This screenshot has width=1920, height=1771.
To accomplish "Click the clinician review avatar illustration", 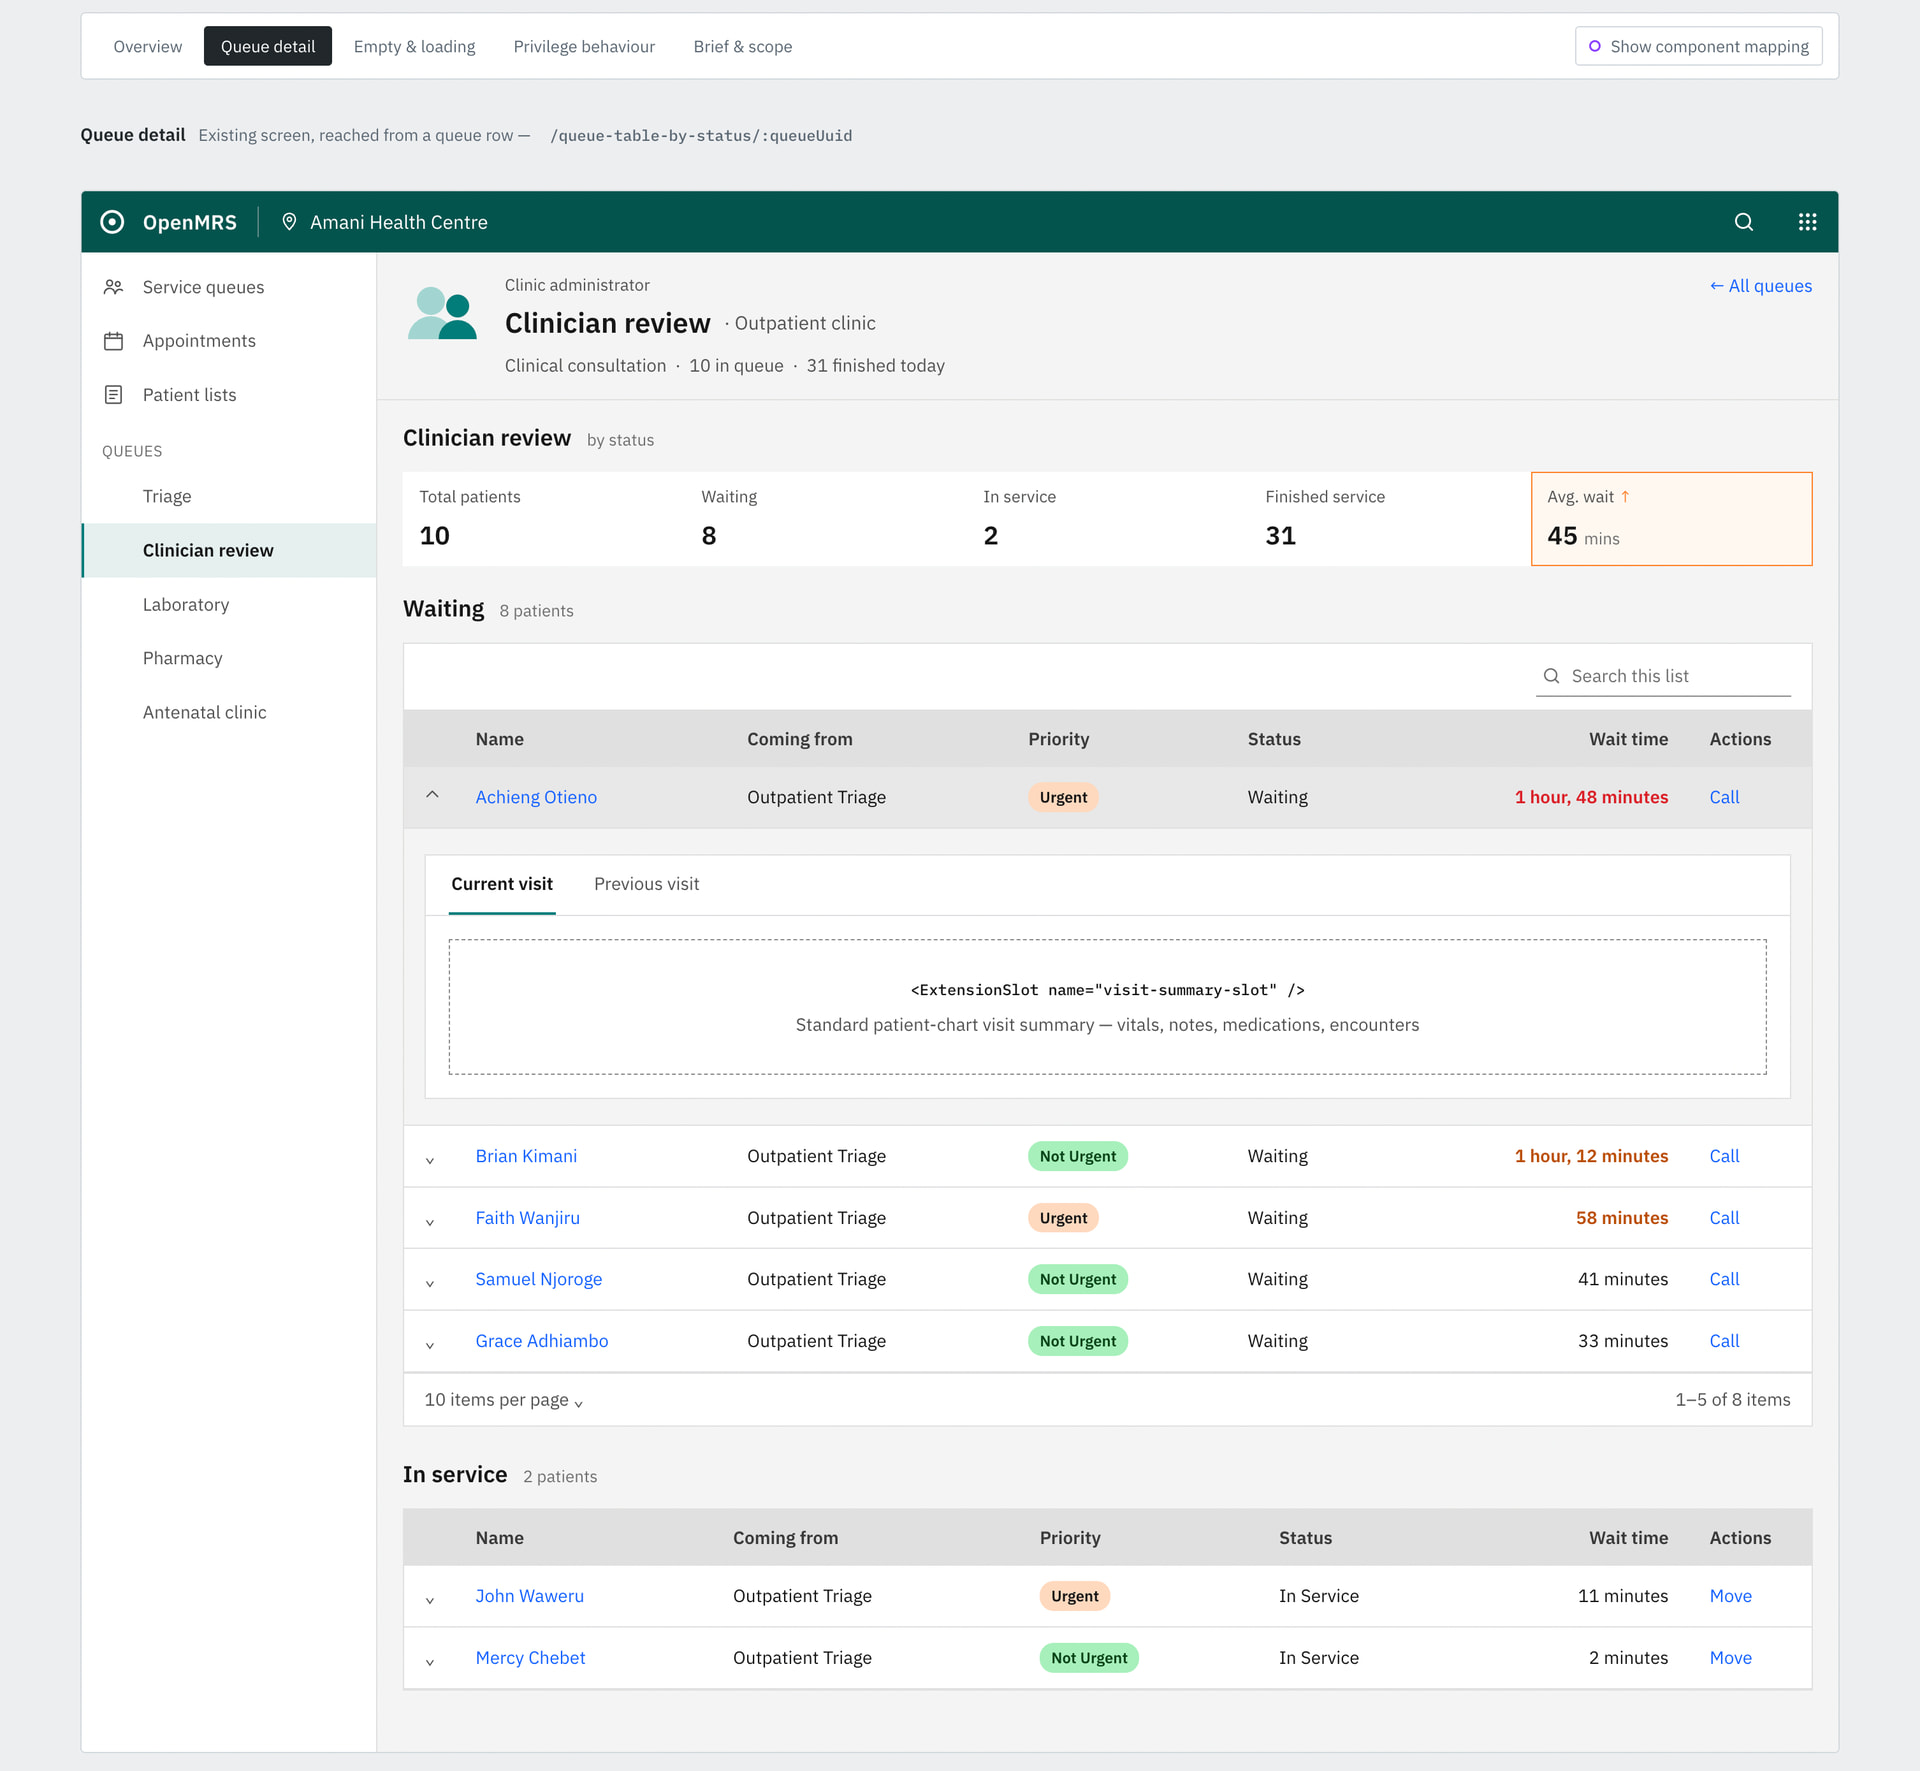I will [442, 313].
